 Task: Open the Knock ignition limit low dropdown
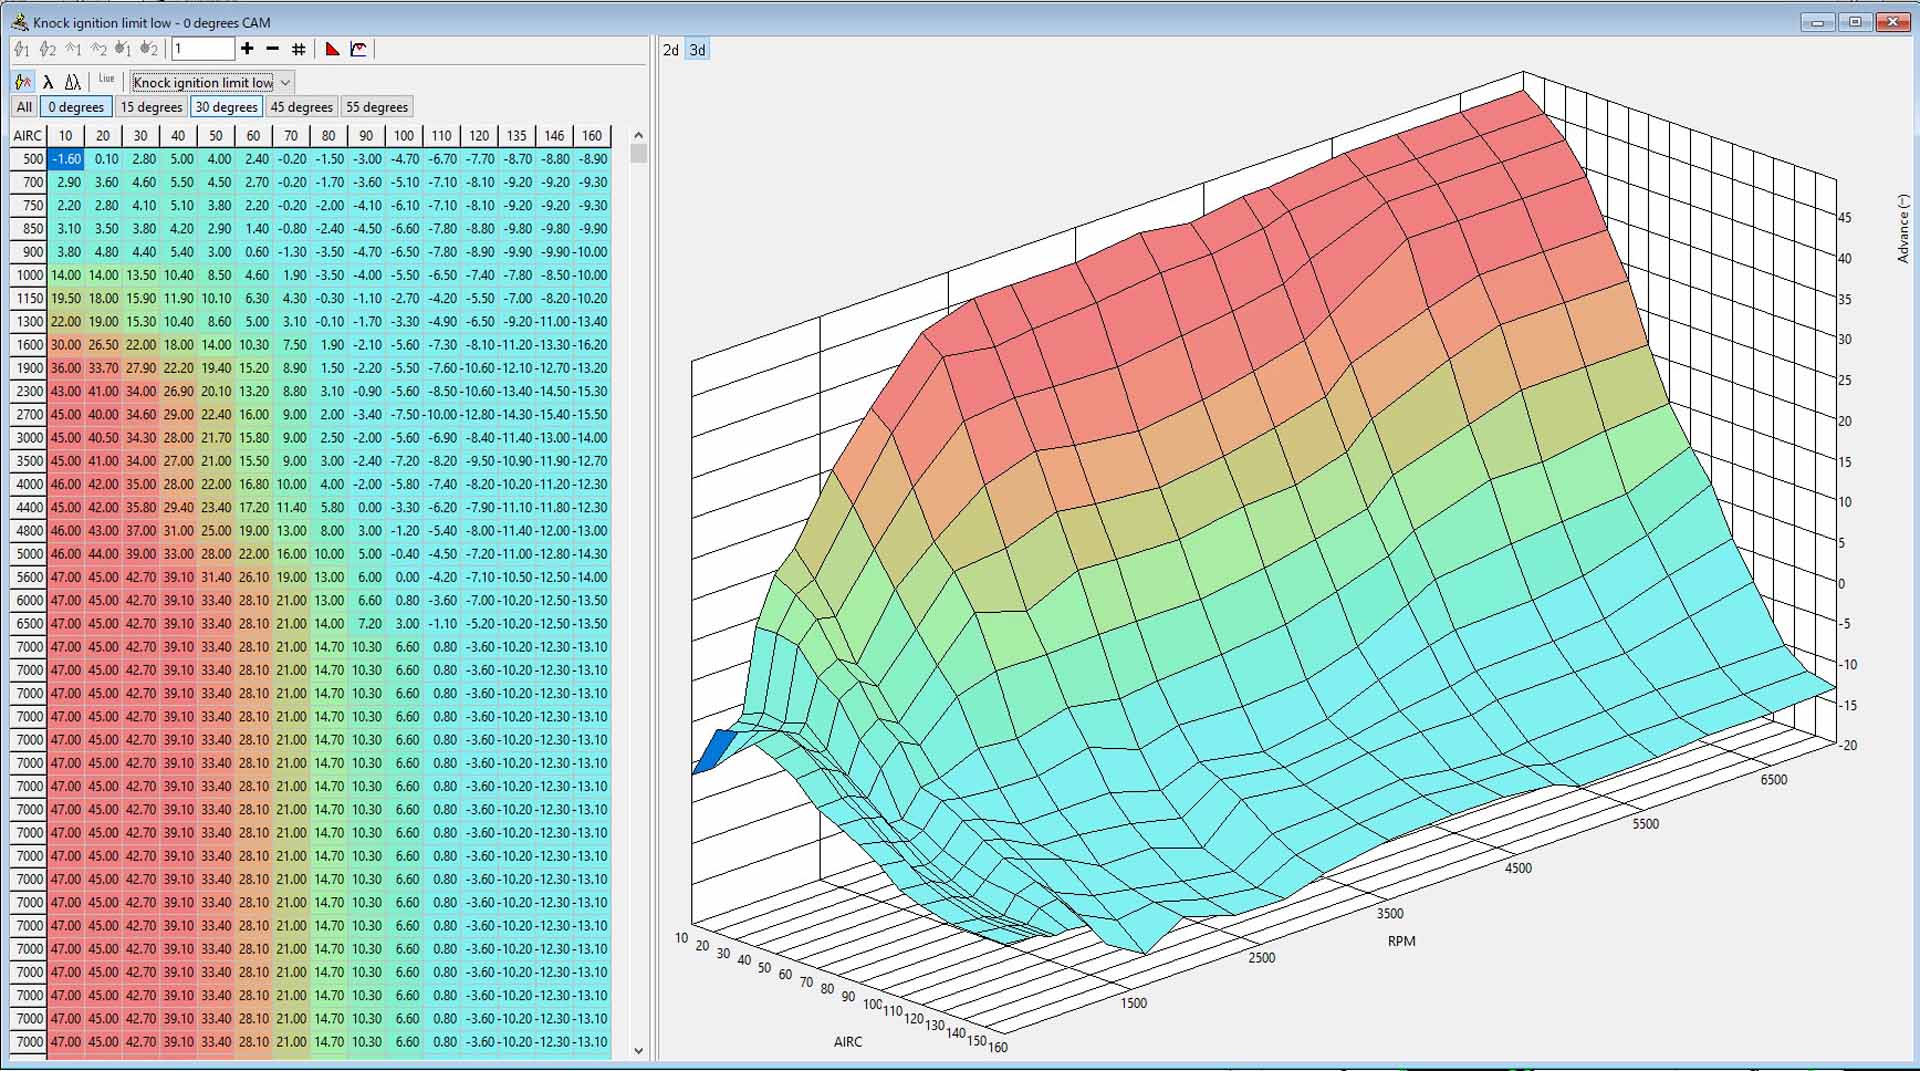coord(285,82)
